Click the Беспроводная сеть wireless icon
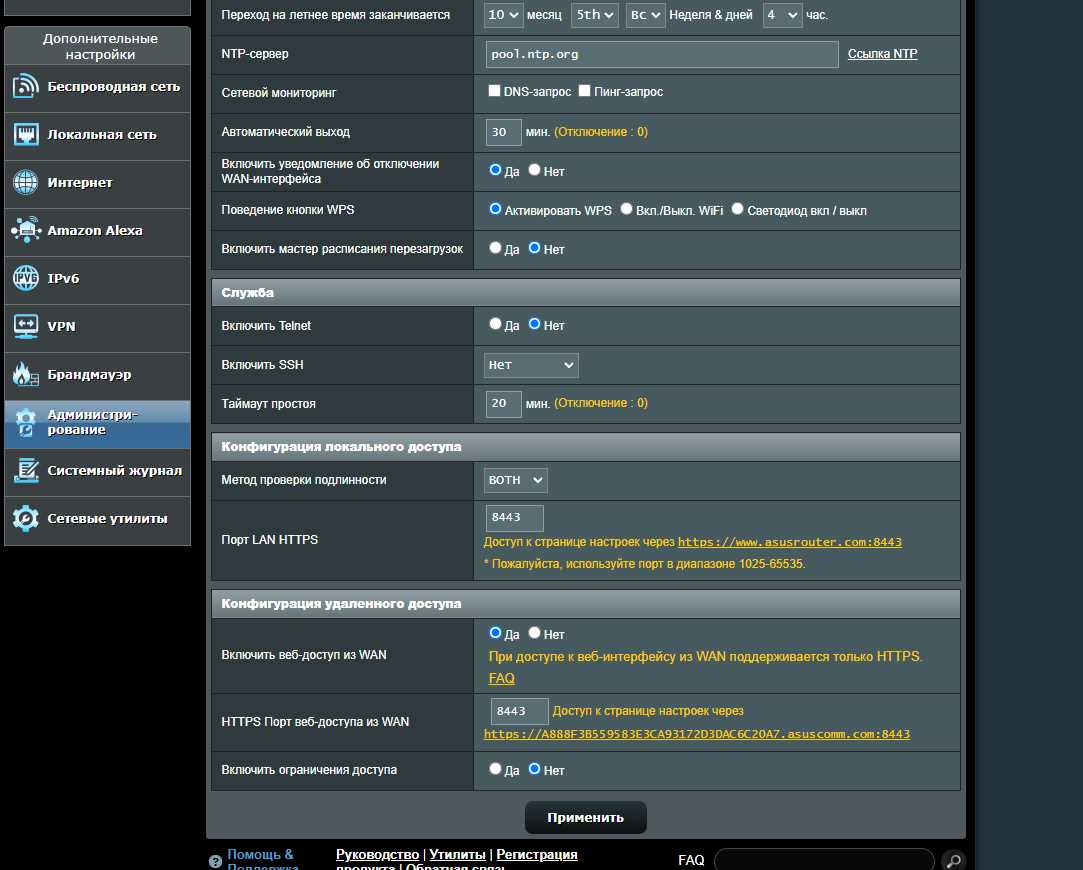The height and width of the screenshot is (870, 1083). tap(26, 86)
